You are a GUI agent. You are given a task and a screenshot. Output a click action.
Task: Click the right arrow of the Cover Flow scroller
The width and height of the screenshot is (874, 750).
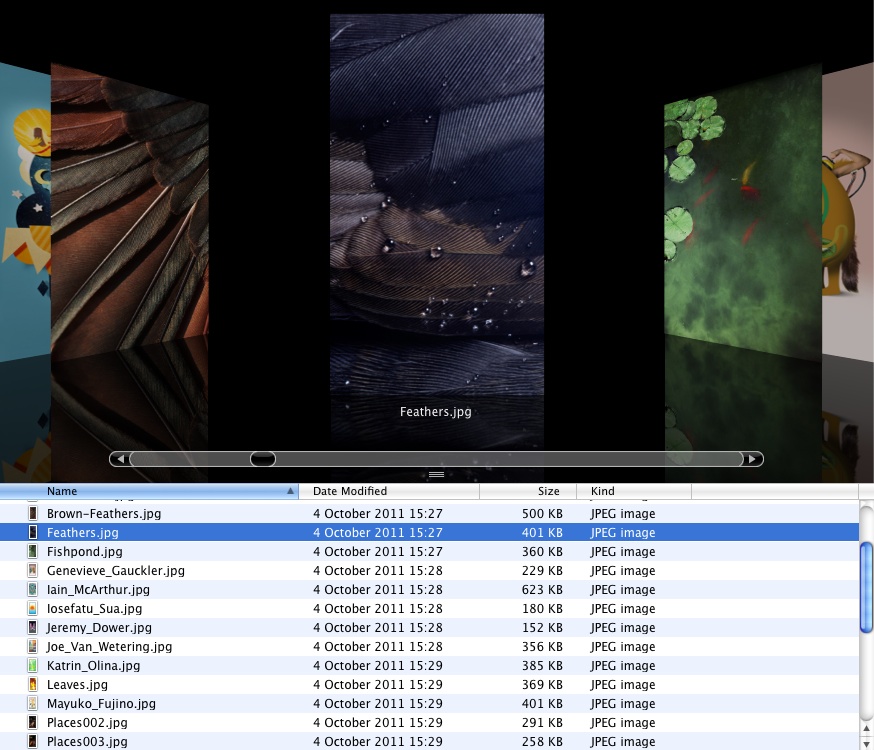point(752,458)
